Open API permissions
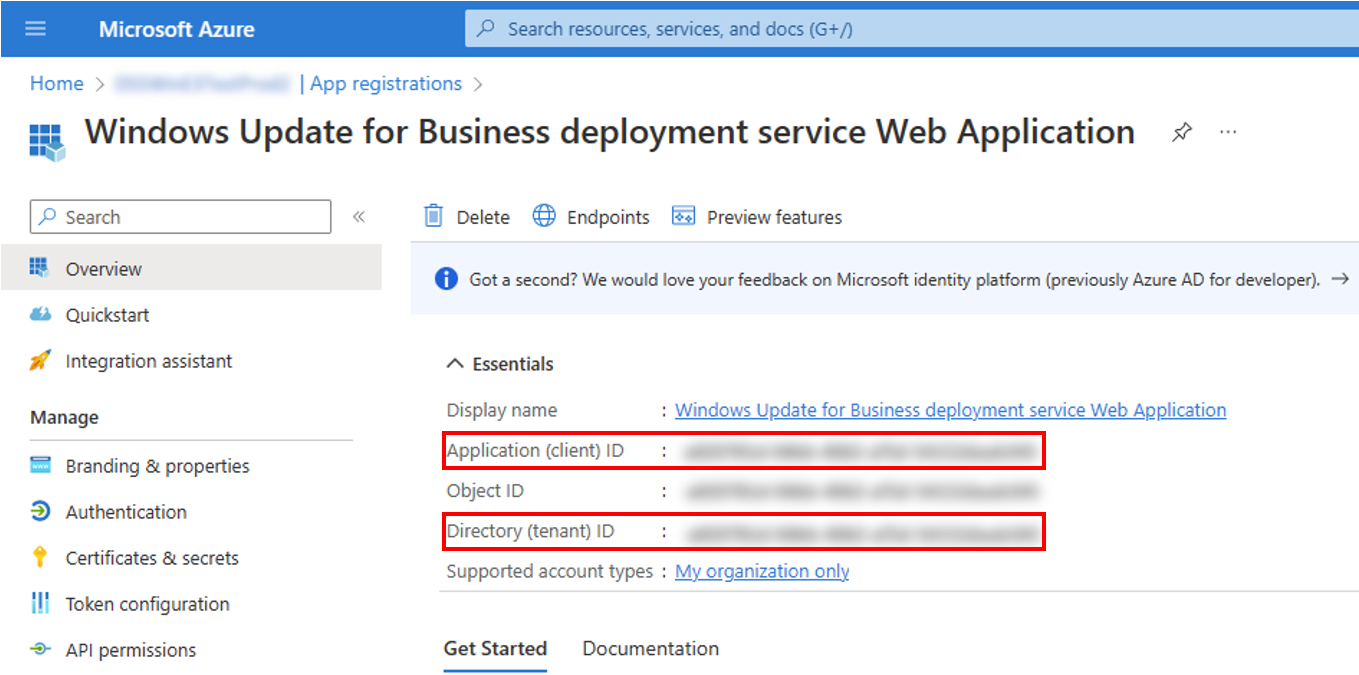The height and width of the screenshot is (675, 1359). click(x=131, y=650)
